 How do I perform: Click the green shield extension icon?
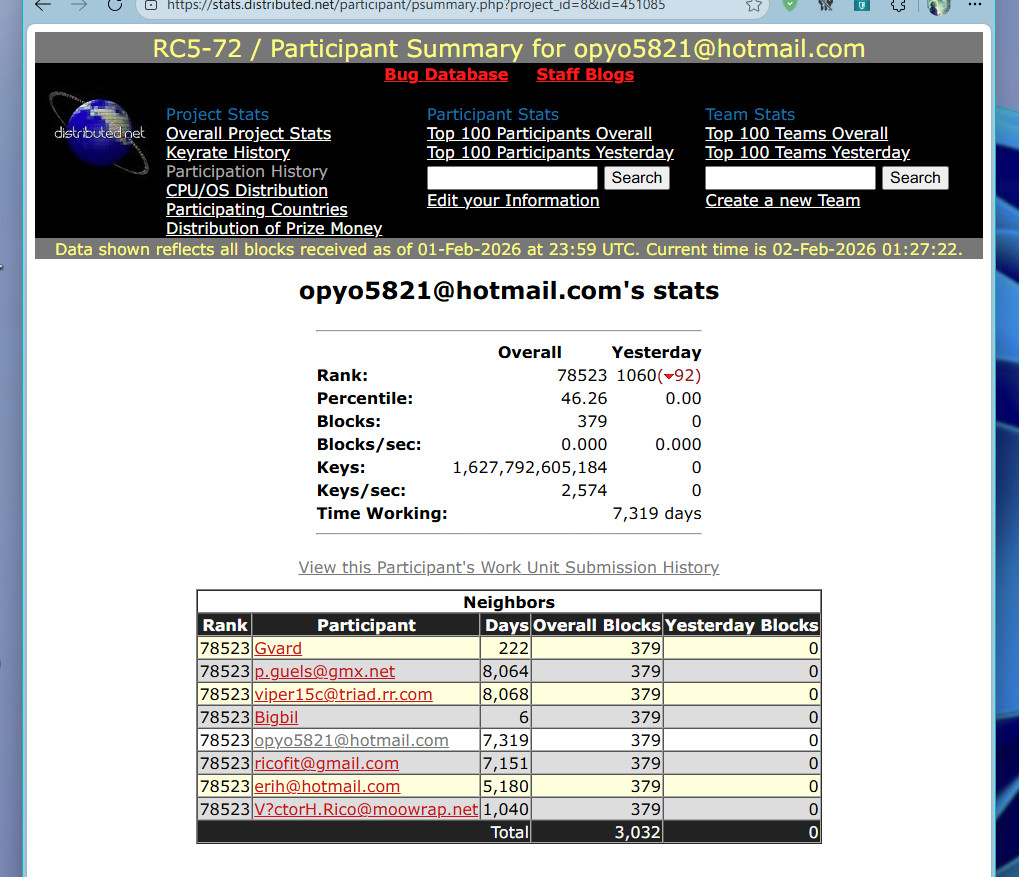pos(790,5)
